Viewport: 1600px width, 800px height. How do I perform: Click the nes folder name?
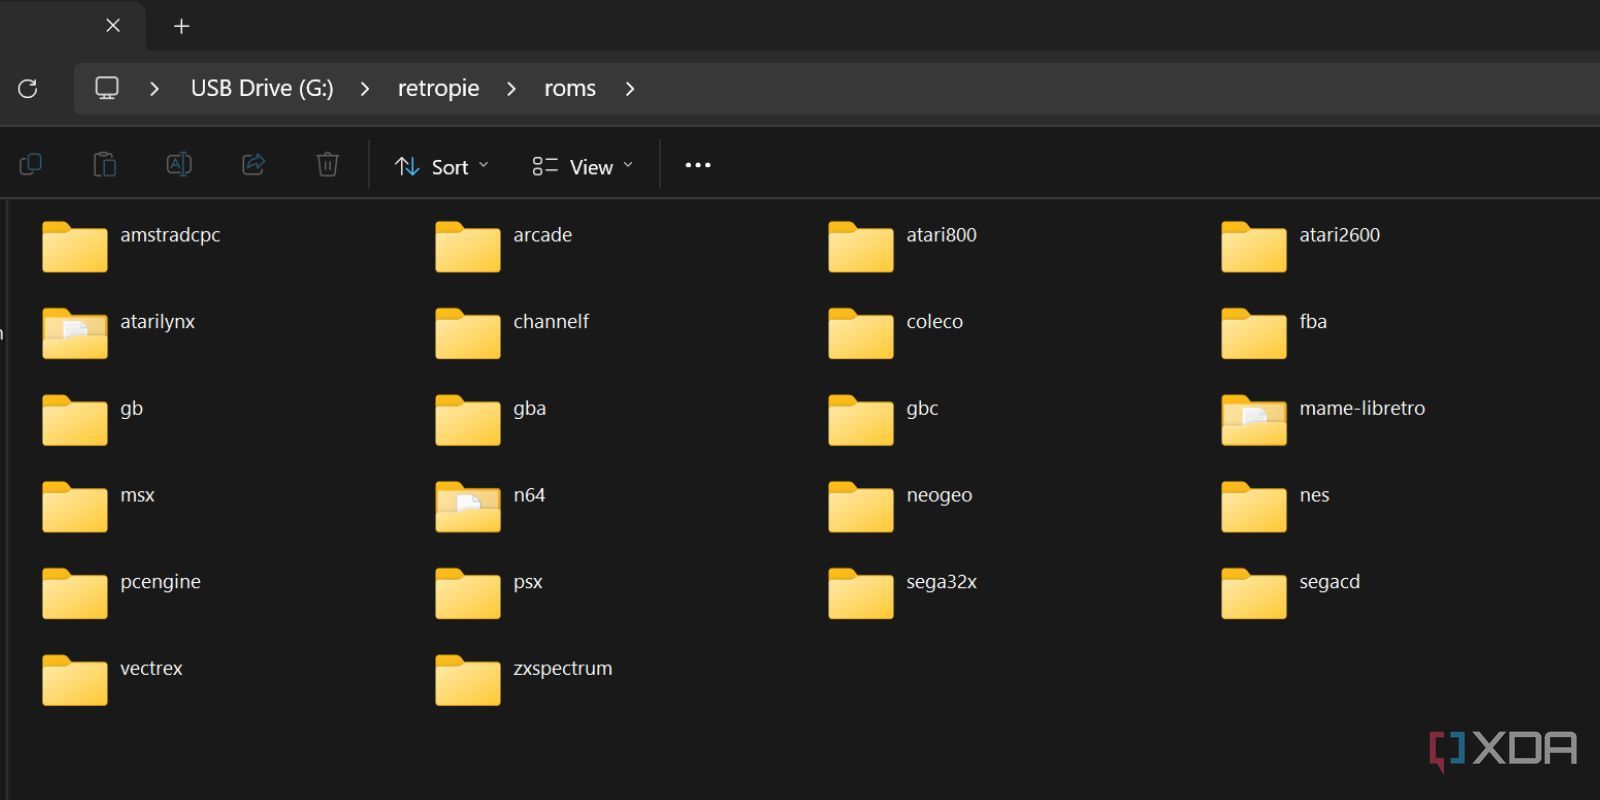[1314, 495]
